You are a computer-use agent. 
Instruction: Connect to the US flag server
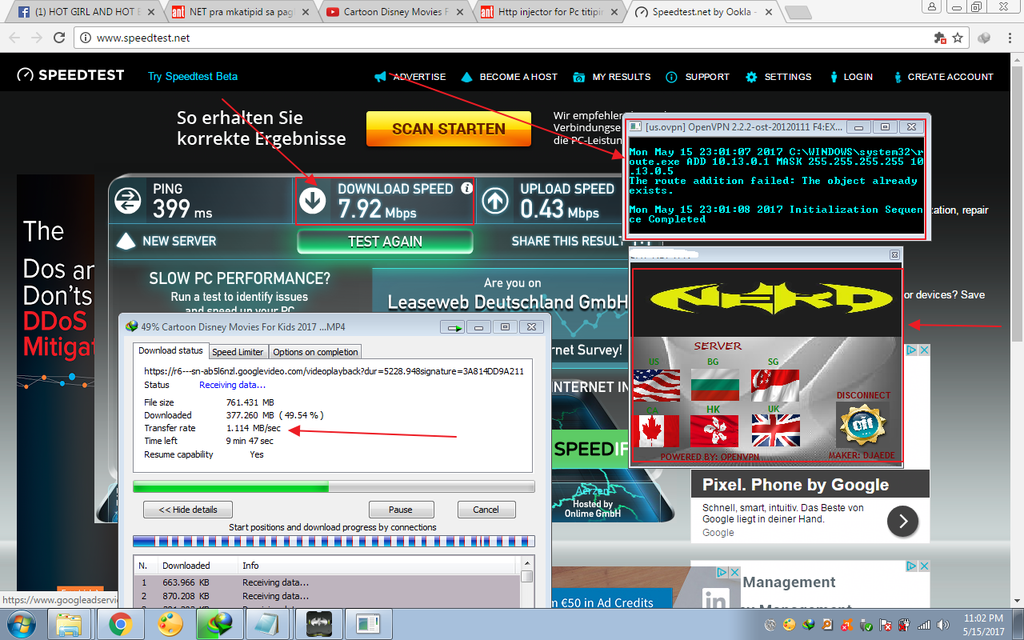[x=656, y=384]
